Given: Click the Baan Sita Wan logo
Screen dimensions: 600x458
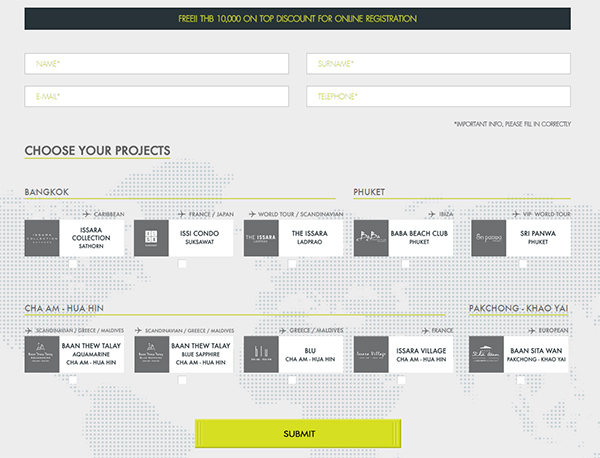Looking at the screenshot, I should point(488,354).
